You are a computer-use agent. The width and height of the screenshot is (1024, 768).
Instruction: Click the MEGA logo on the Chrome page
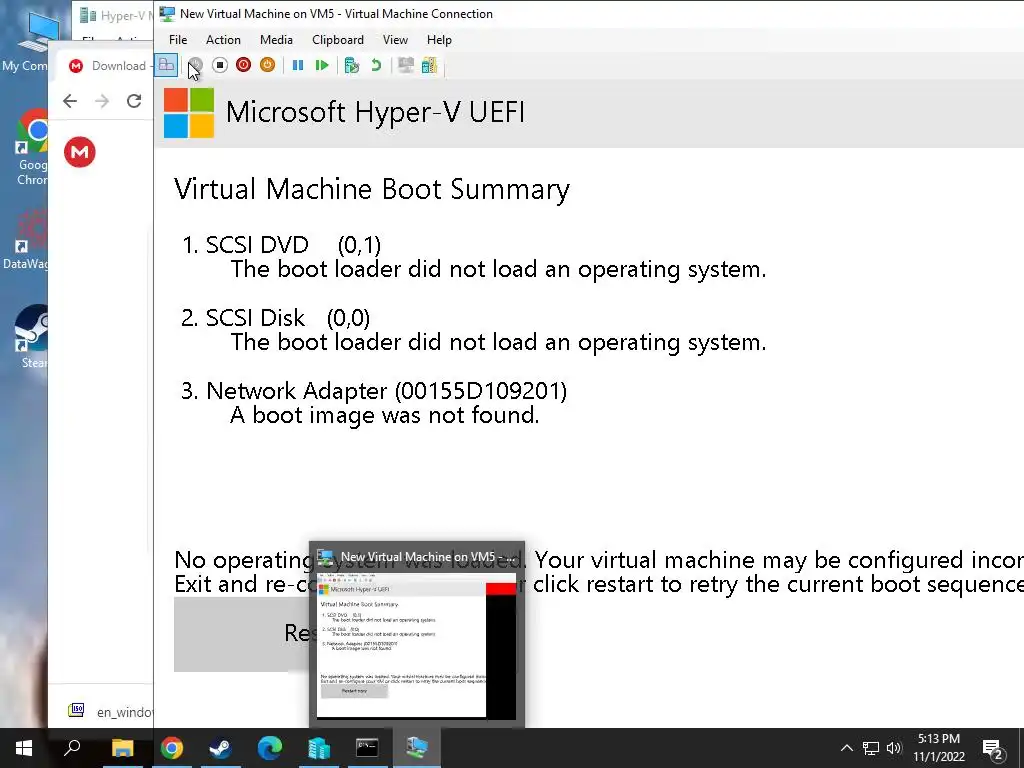[80, 152]
